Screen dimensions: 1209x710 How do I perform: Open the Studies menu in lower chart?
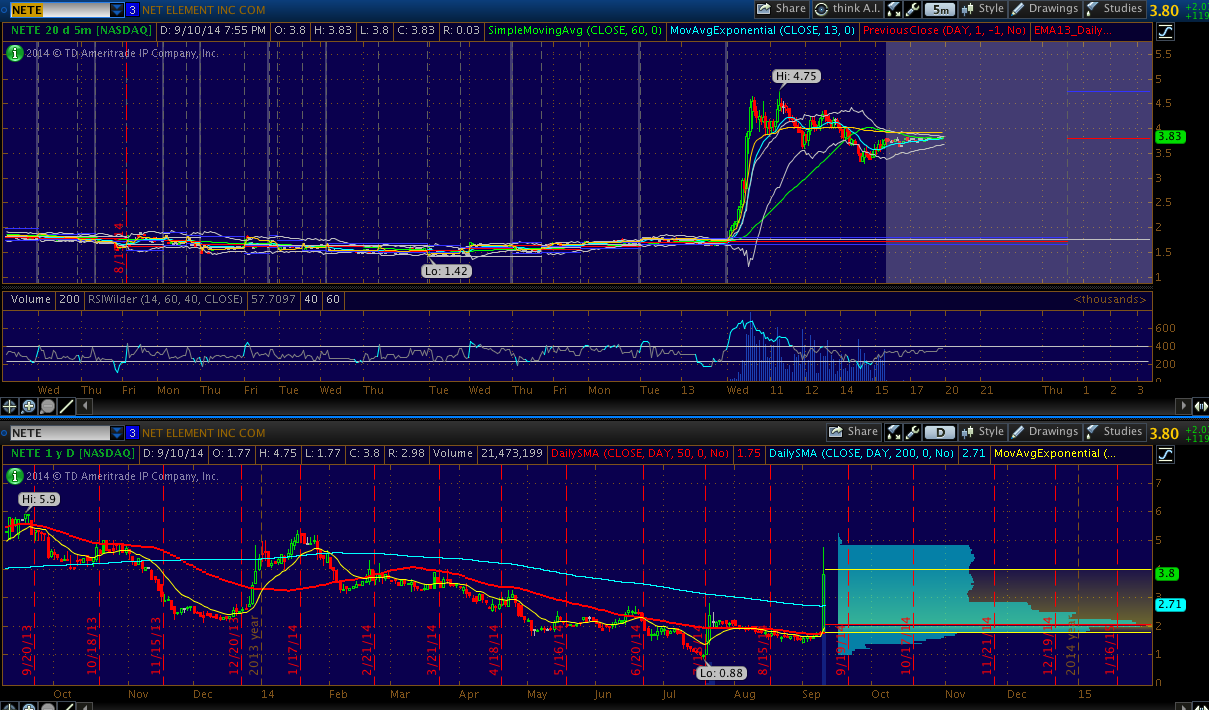pyautogui.click(x=1114, y=432)
